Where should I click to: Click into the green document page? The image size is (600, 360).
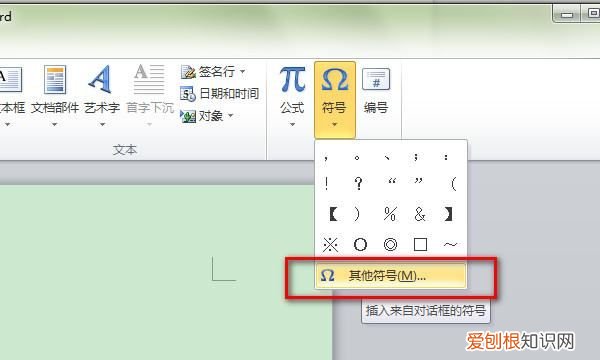(166, 272)
